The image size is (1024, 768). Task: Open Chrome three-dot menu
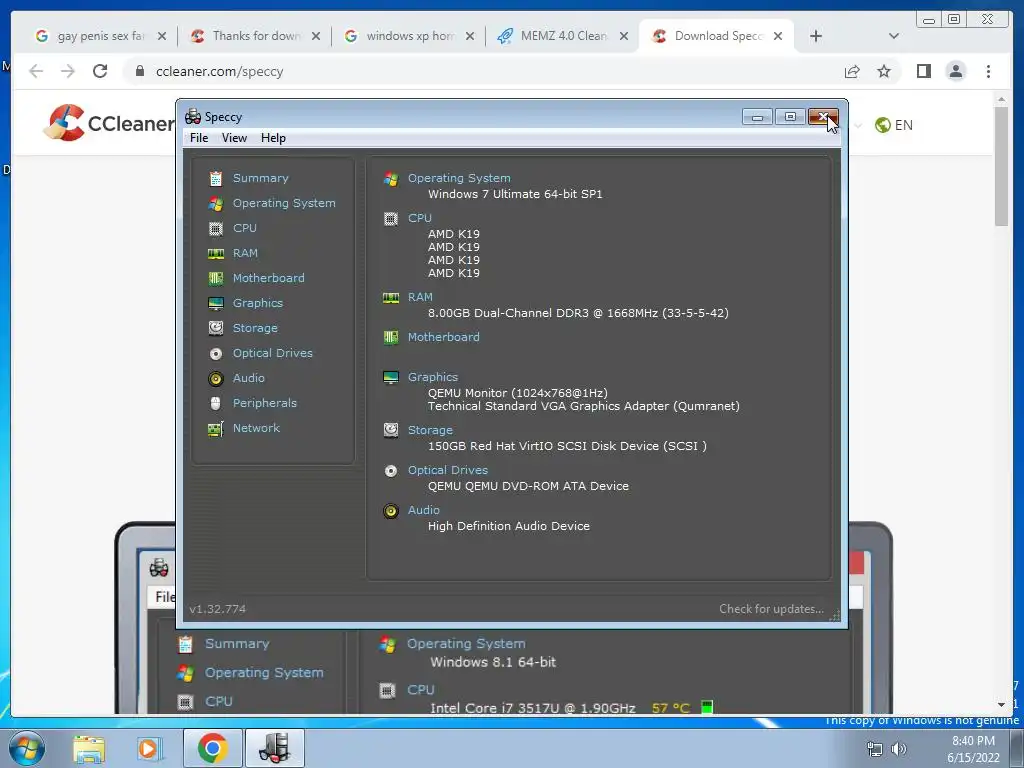(x=988, y=71)
